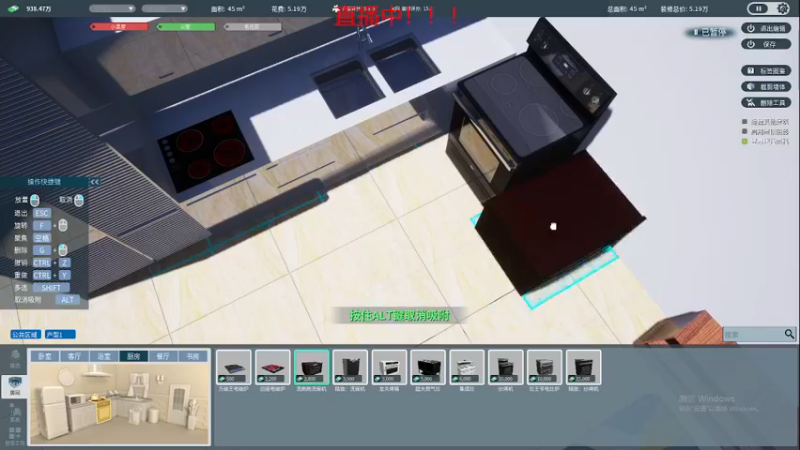Select the public area tag (公共区域)

click(26, 335)
